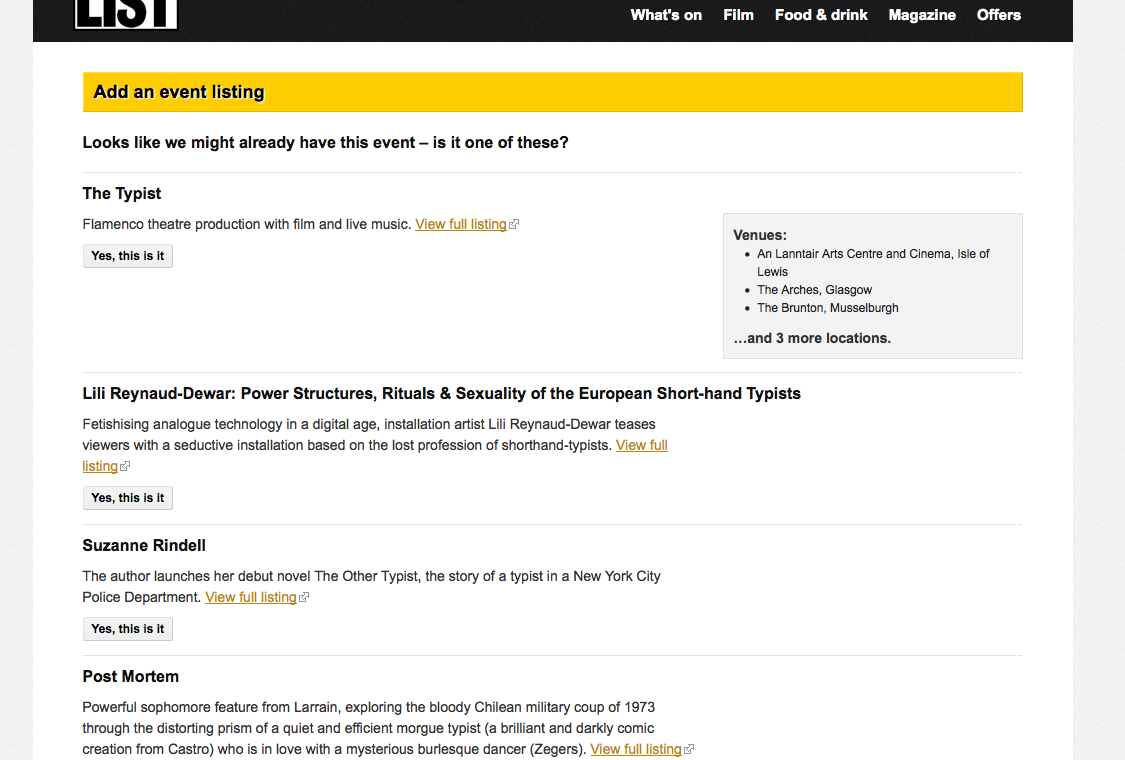The image size is (1125, 760).
Task: Confirm The Typist with 'Yes, this is it'
Action: (x=128, y=256)
